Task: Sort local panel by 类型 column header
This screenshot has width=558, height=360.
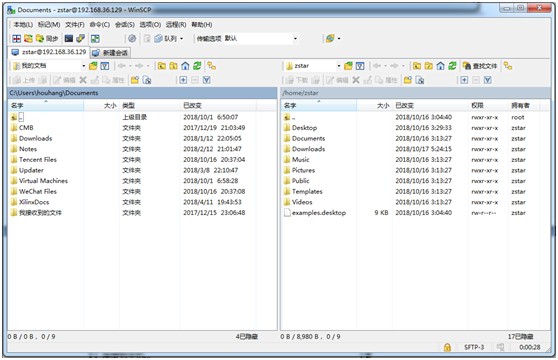Action: [x=150, y=105]
